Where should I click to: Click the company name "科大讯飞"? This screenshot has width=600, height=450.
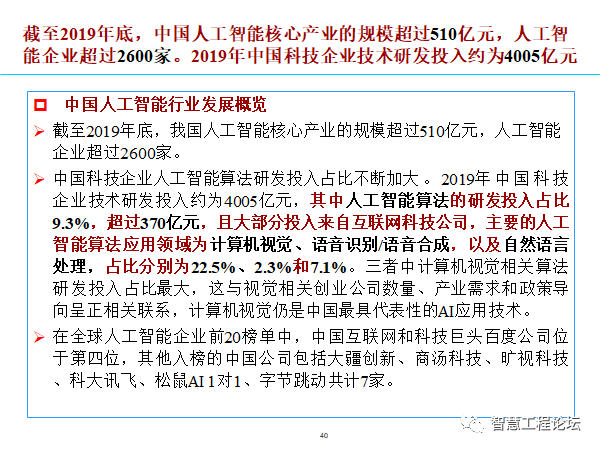tap(103, 380)
